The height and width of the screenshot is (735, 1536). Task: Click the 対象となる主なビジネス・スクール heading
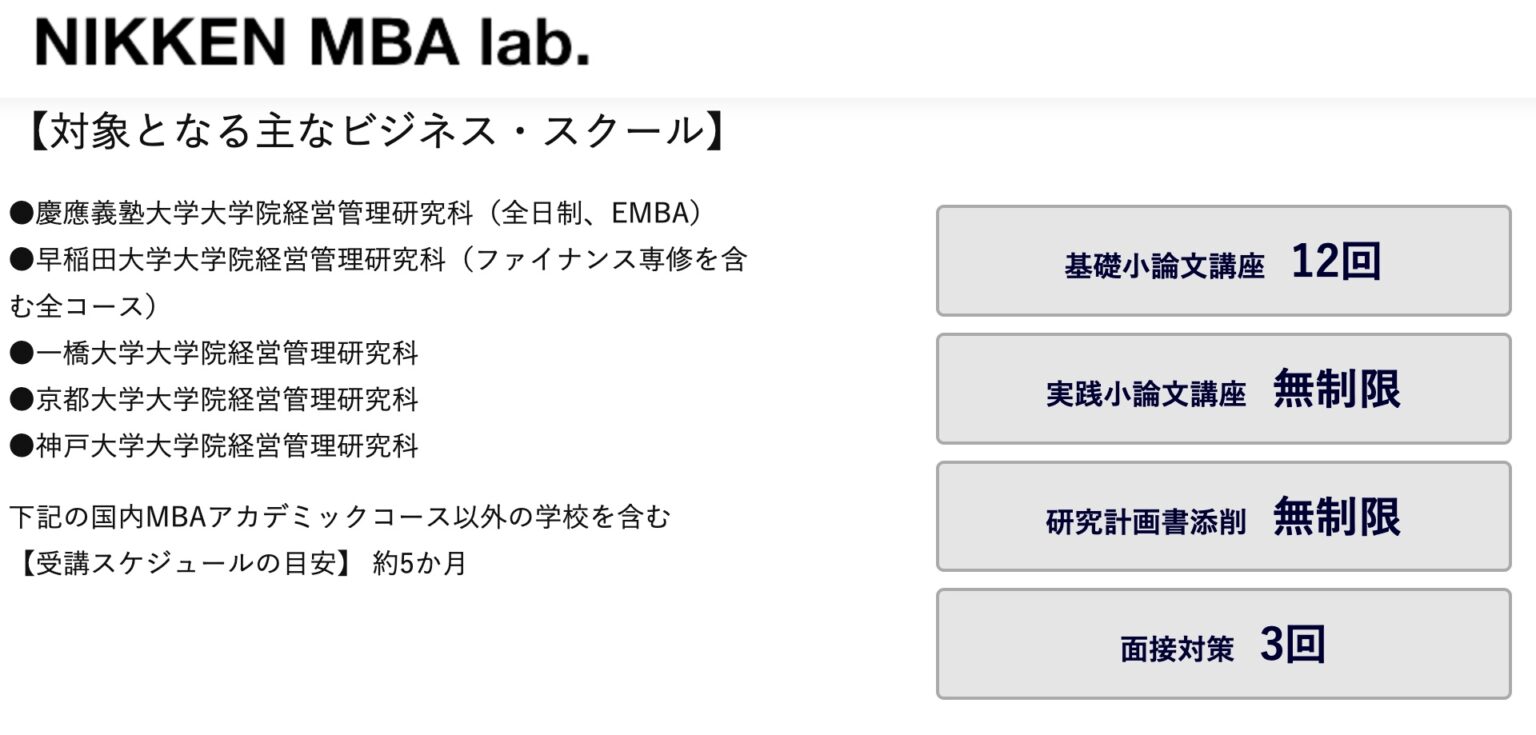tap(375, 128)
